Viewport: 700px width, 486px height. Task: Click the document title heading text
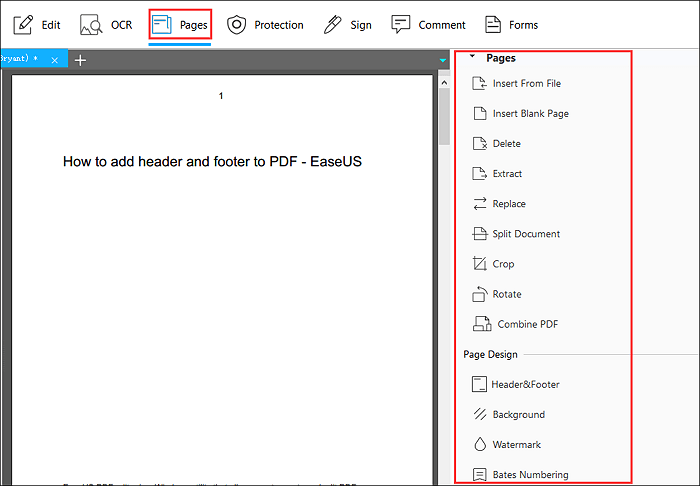[212, 161]
